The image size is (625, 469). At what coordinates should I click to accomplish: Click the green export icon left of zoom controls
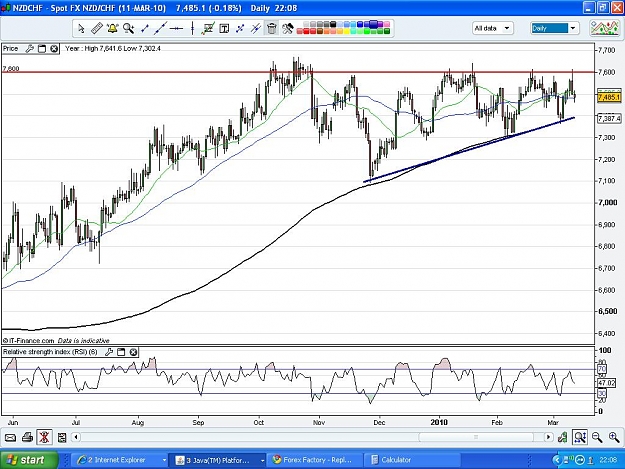coord(562,438)
